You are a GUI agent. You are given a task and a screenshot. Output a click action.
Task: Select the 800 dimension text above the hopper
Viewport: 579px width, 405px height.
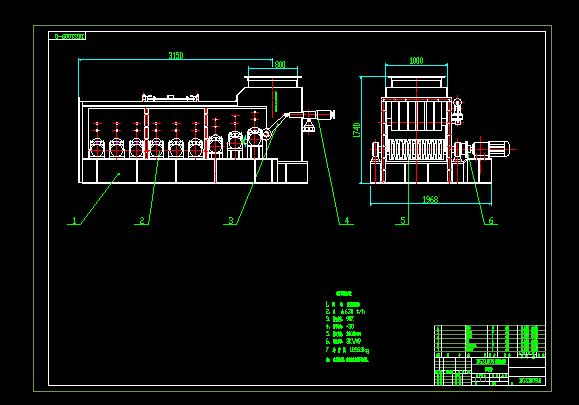tap(280, 65)
